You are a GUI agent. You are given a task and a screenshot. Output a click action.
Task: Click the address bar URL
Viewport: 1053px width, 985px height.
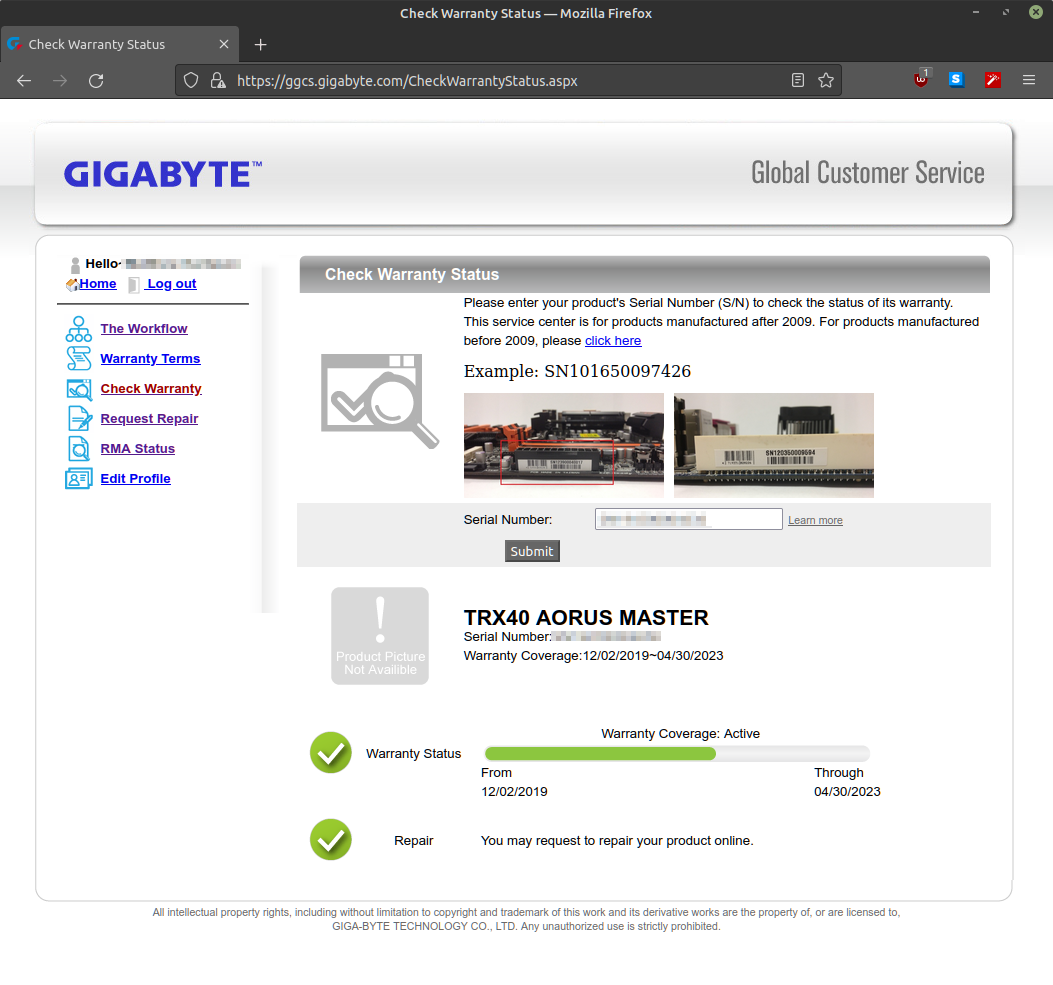point(407,81)
